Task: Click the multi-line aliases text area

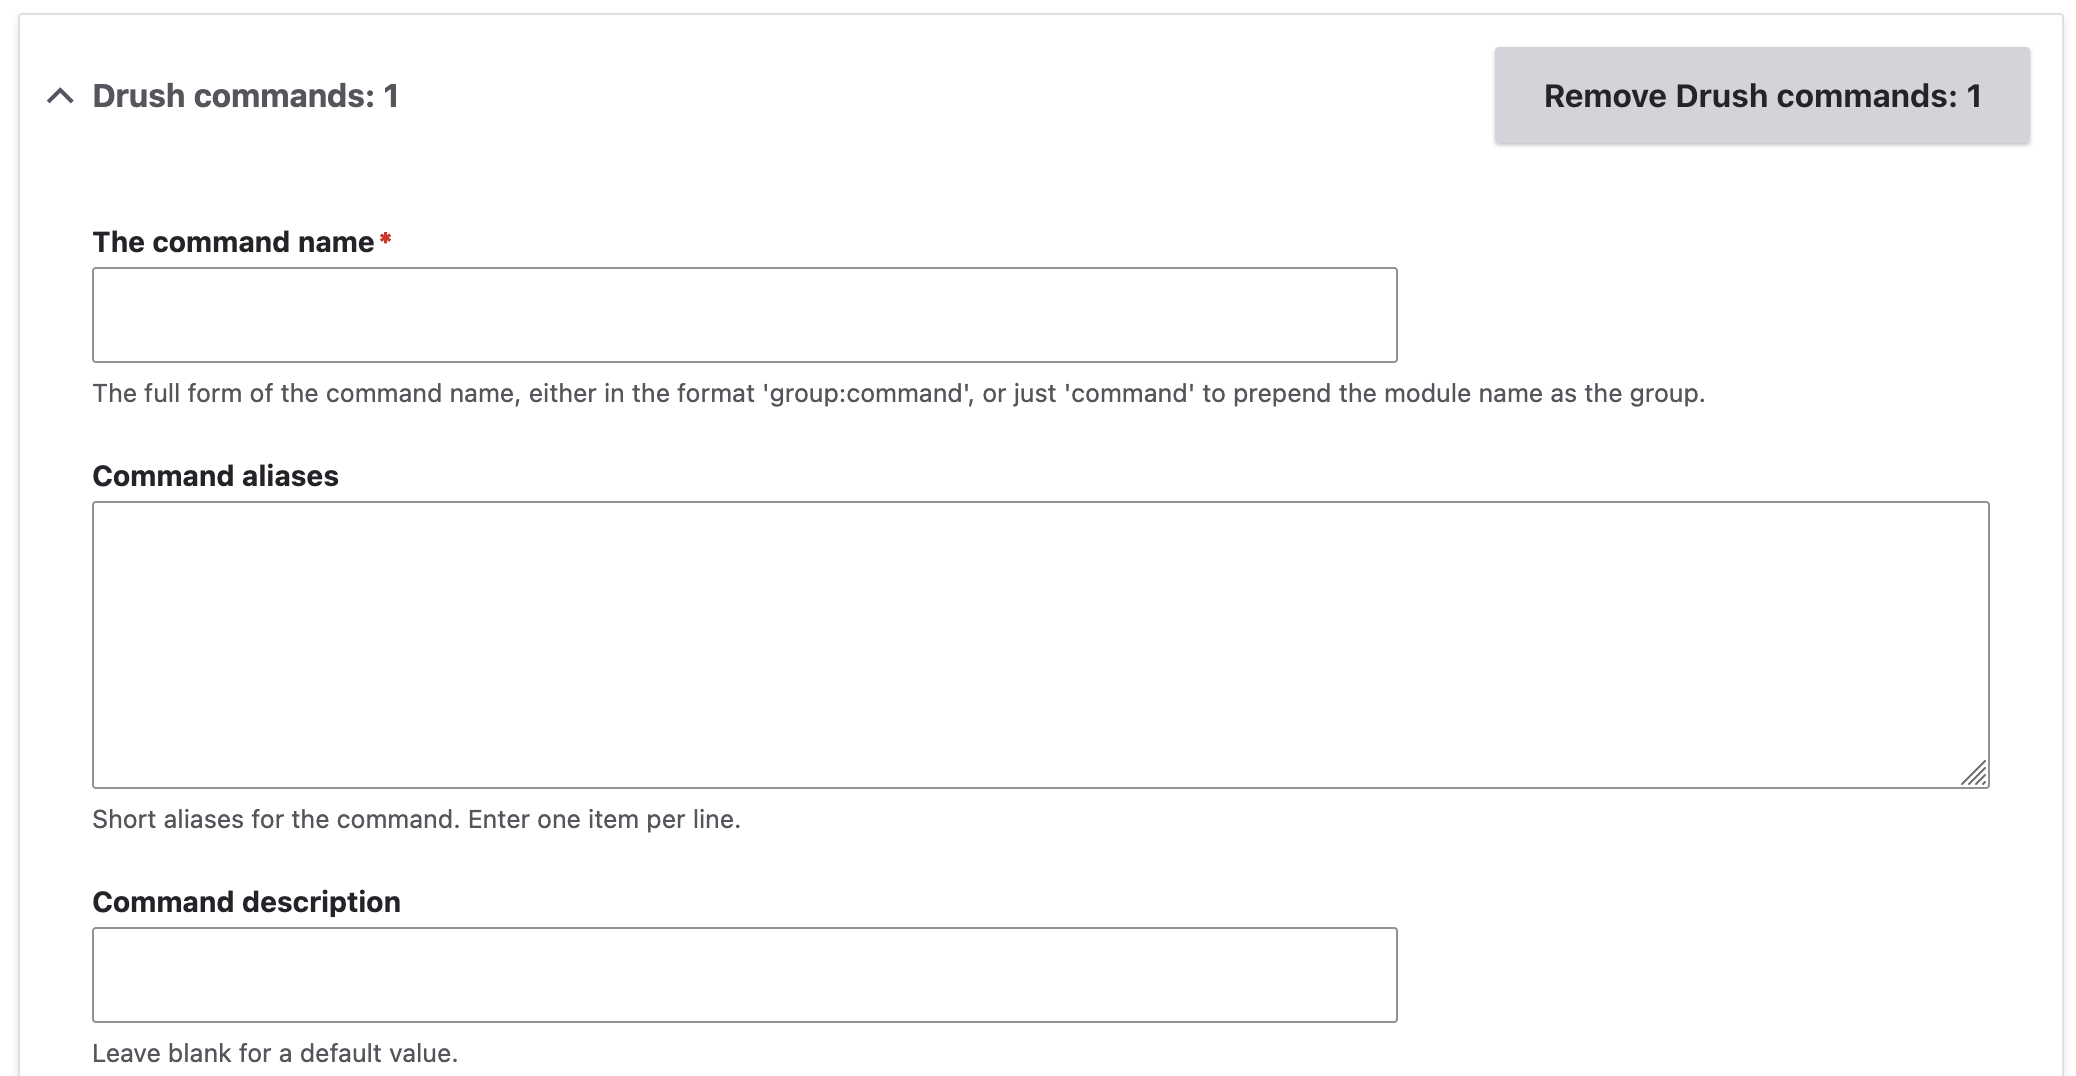Action: pos(1040,645)
